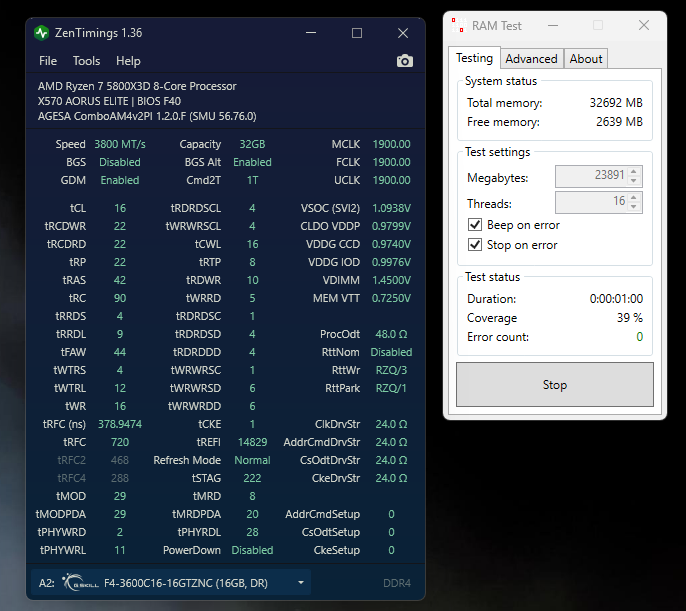Click the RttPark value RZQ/1
The height and width of the screenshot is (611, 686).
pyautogui.click(x=391, y=388)
